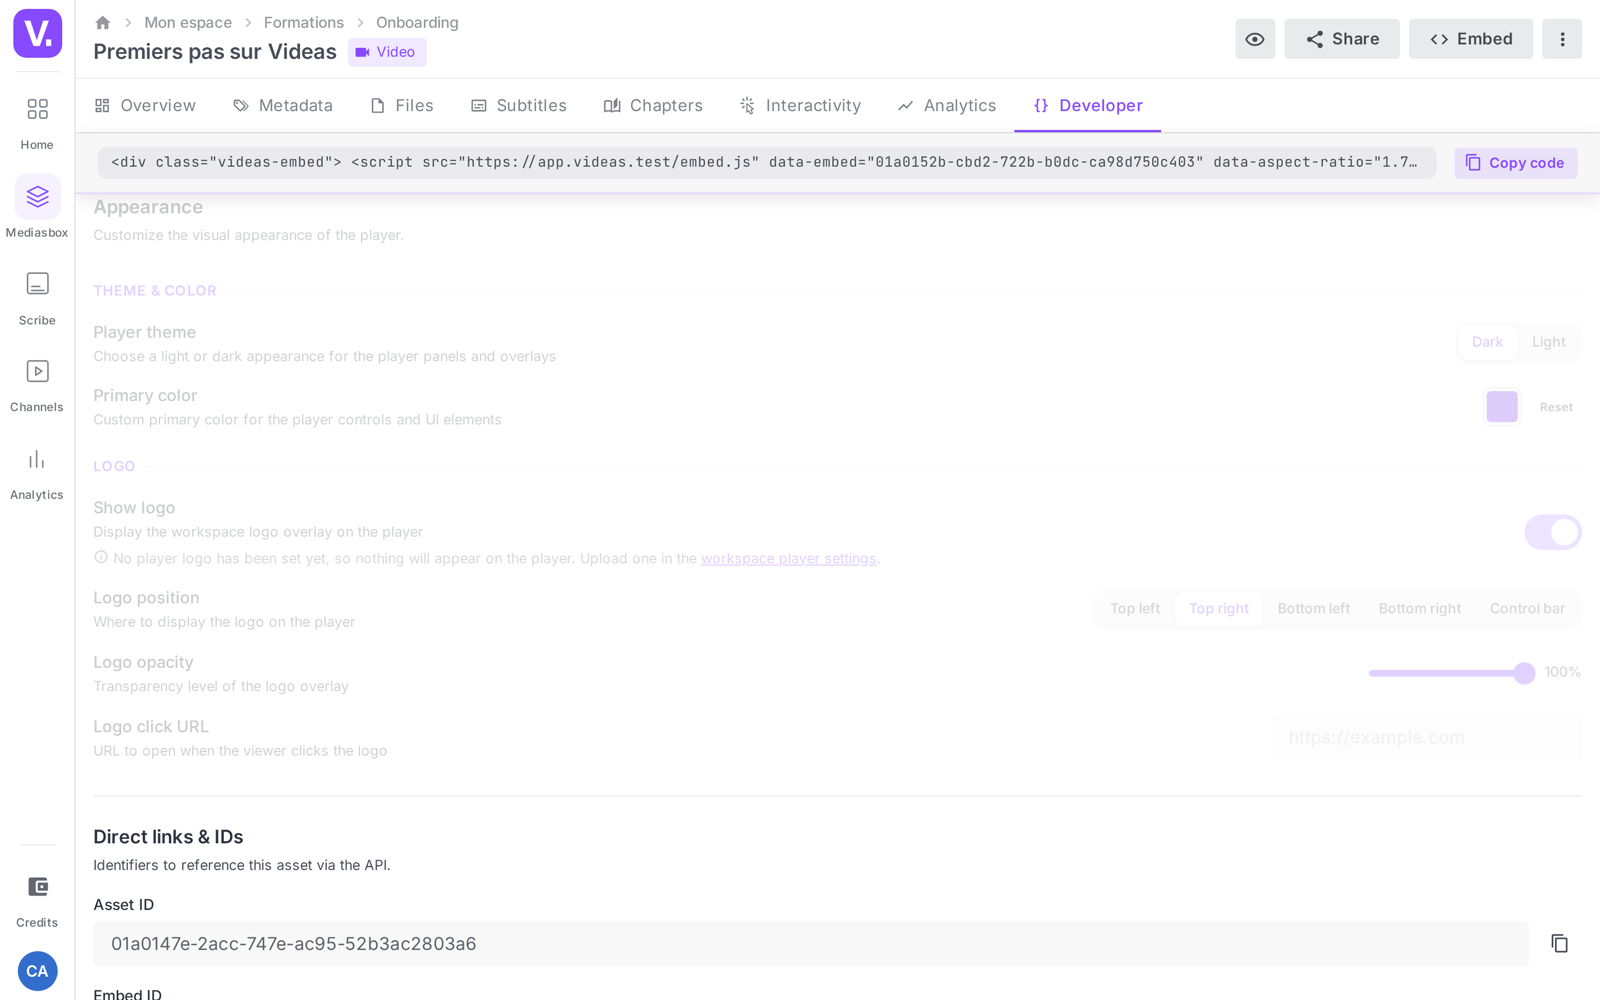
Task: Click the info icon under Show logo
Action: [101, 558]
